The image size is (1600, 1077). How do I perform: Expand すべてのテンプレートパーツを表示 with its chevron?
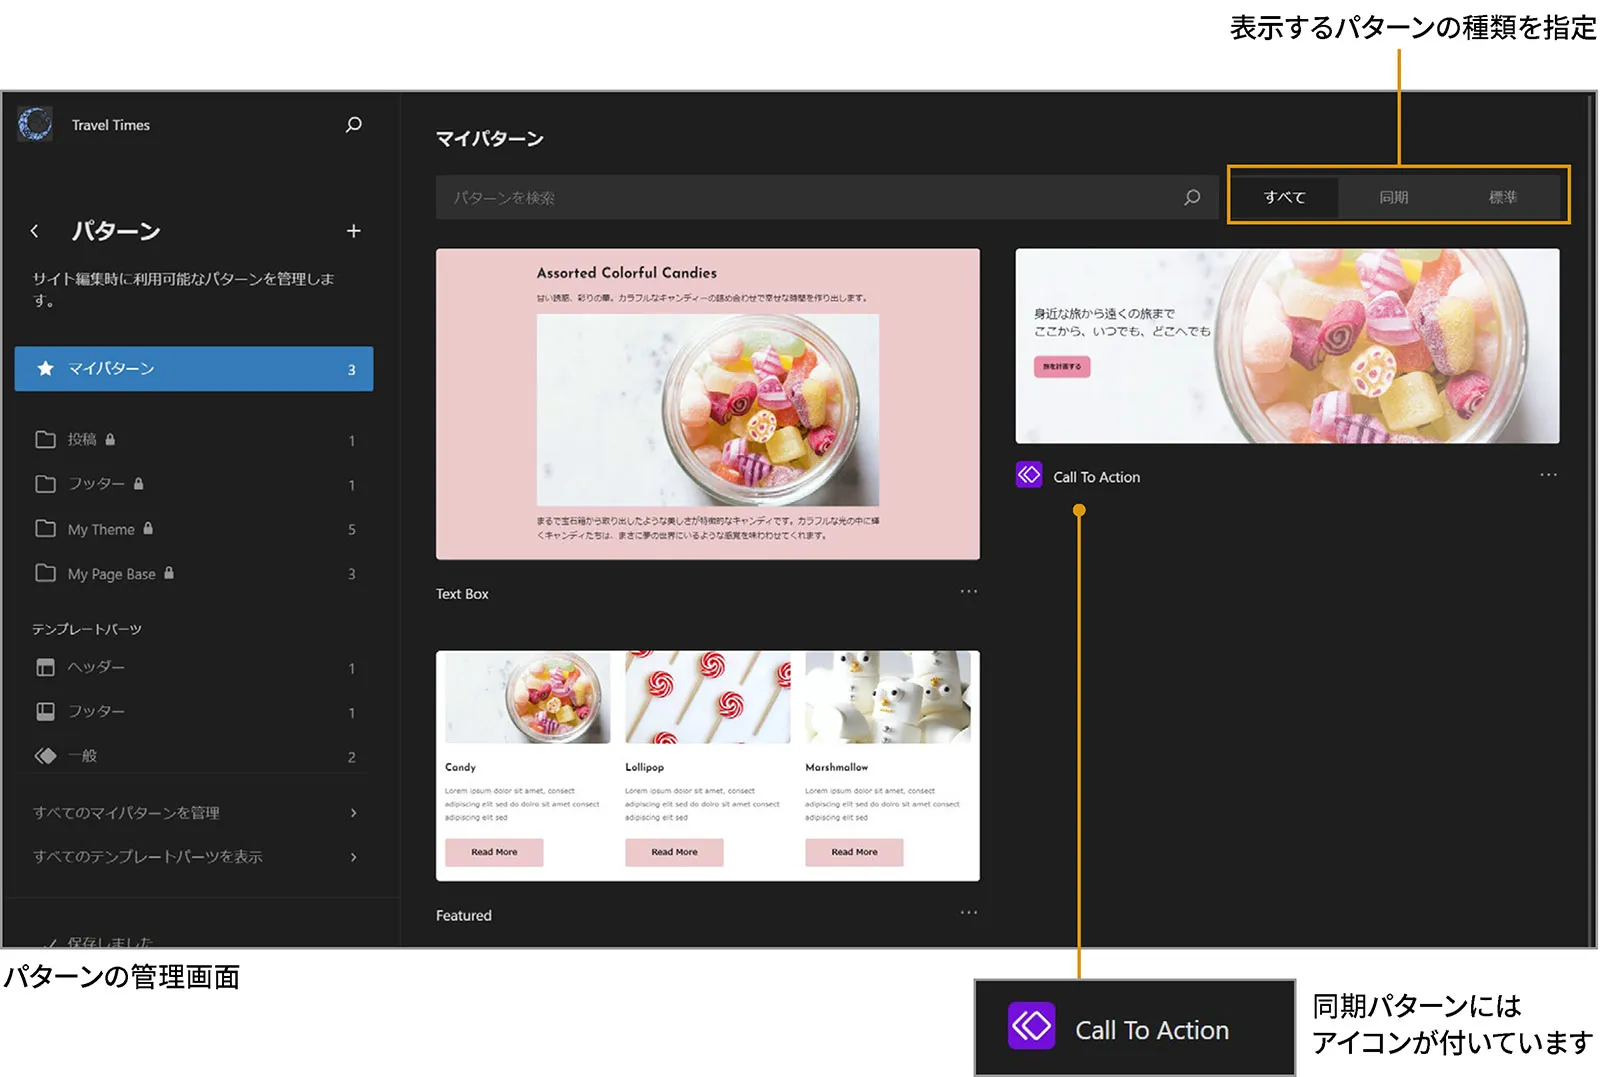pyautogui.click(x=352, y=857)
